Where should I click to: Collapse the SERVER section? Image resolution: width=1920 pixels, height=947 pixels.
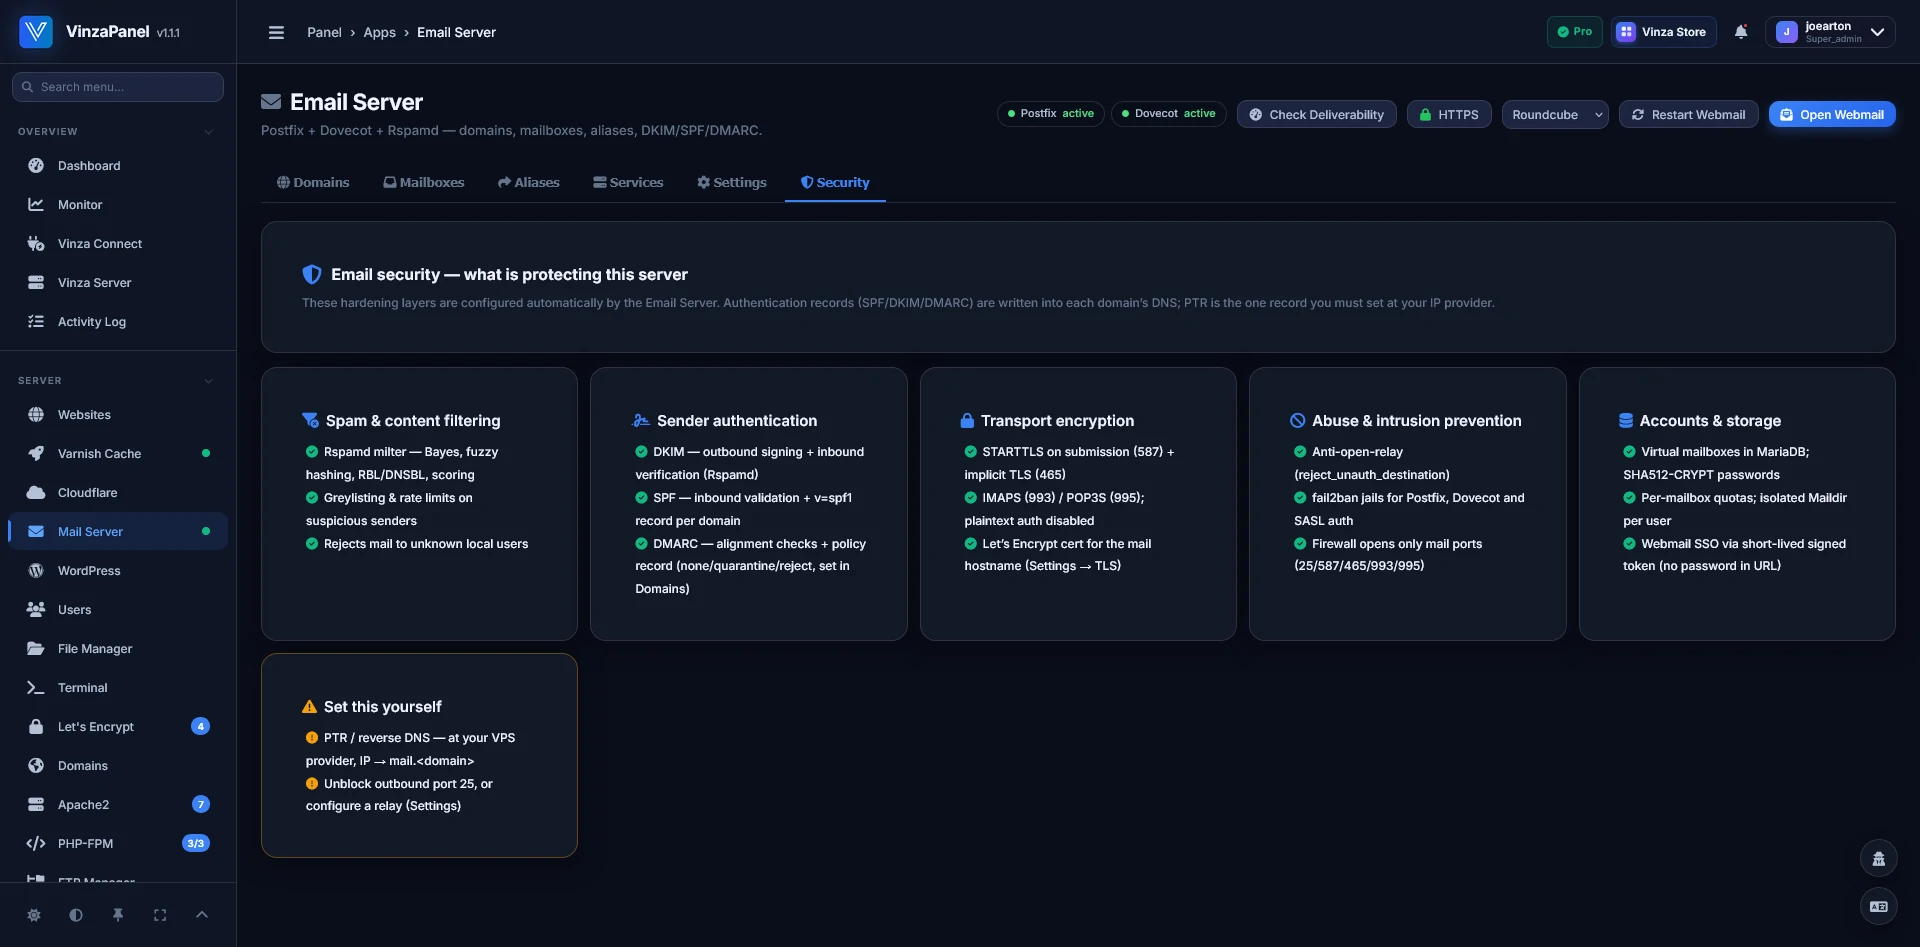[x=116, y=381]
